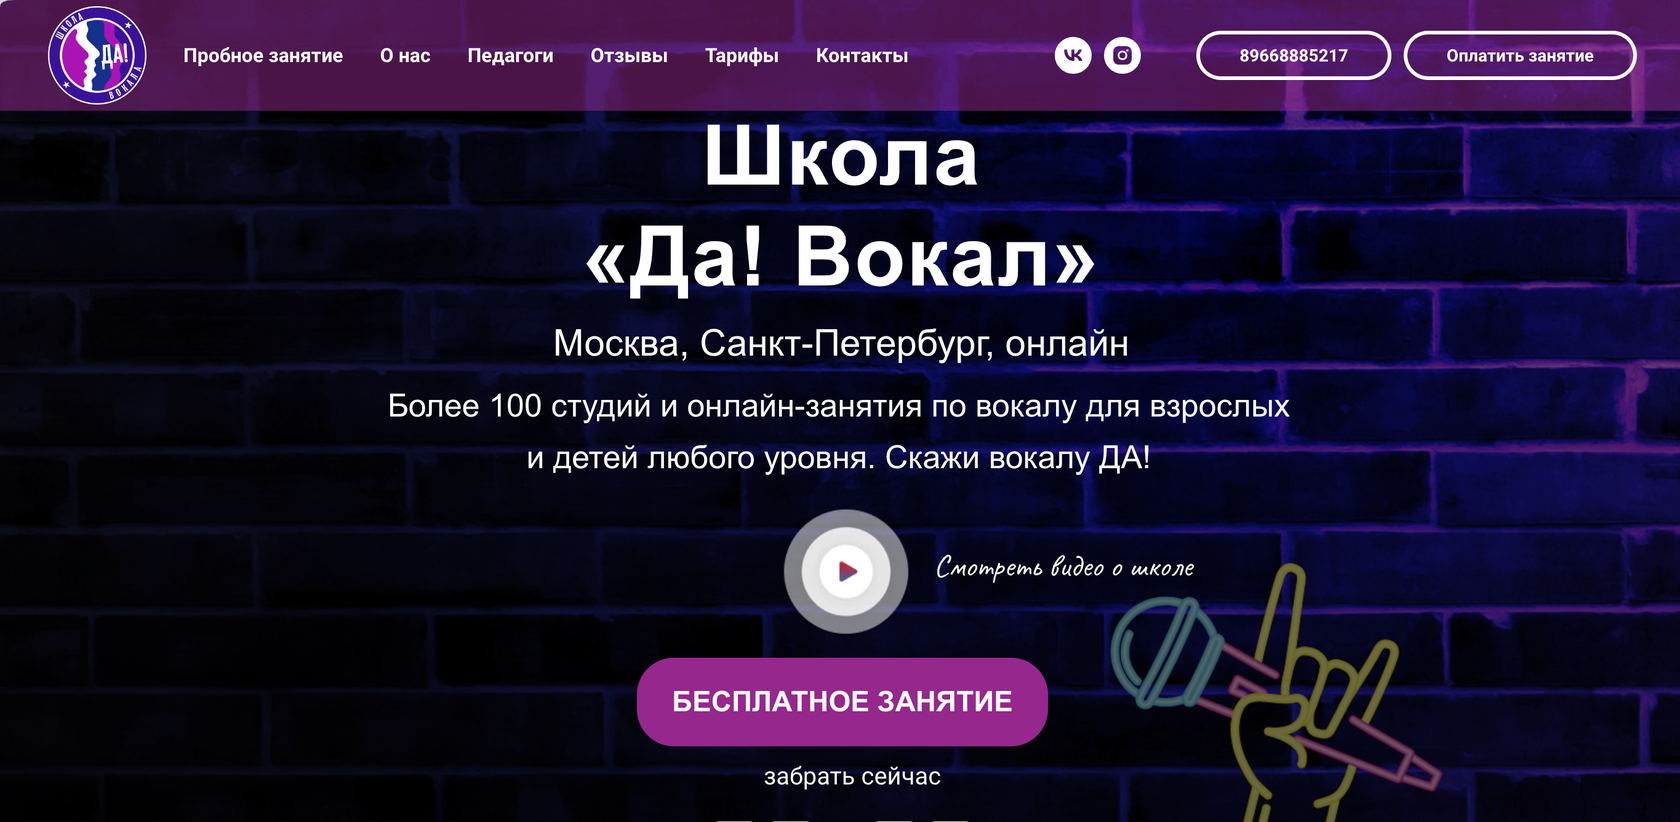The width and height of the screenshot is (1680, 822).
Task: Play the video about the school
Action: pyautogui.click(x=846, y=571)
